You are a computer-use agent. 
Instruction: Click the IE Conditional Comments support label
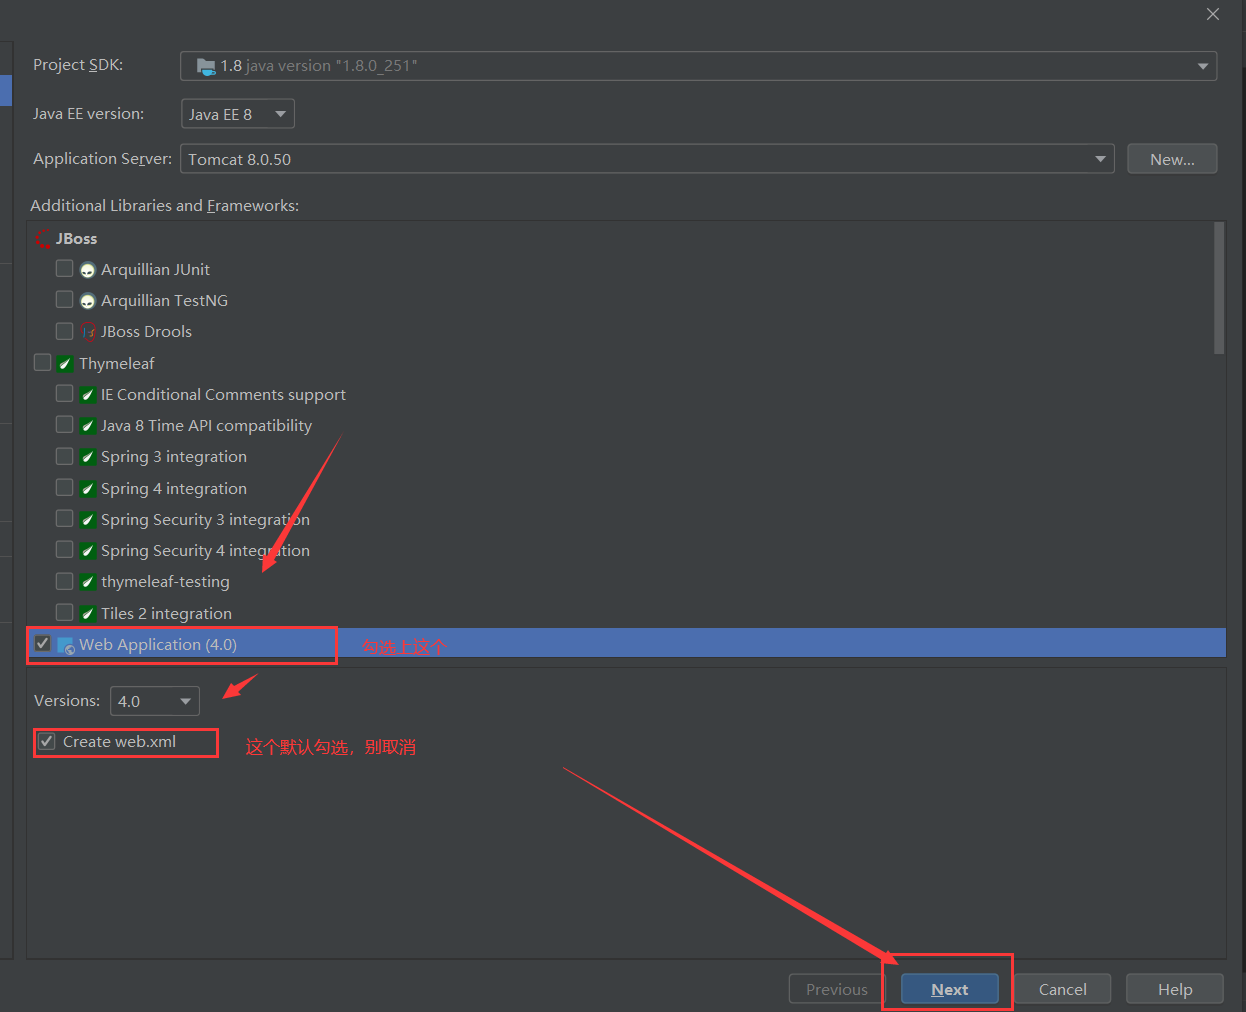(223, 395)
